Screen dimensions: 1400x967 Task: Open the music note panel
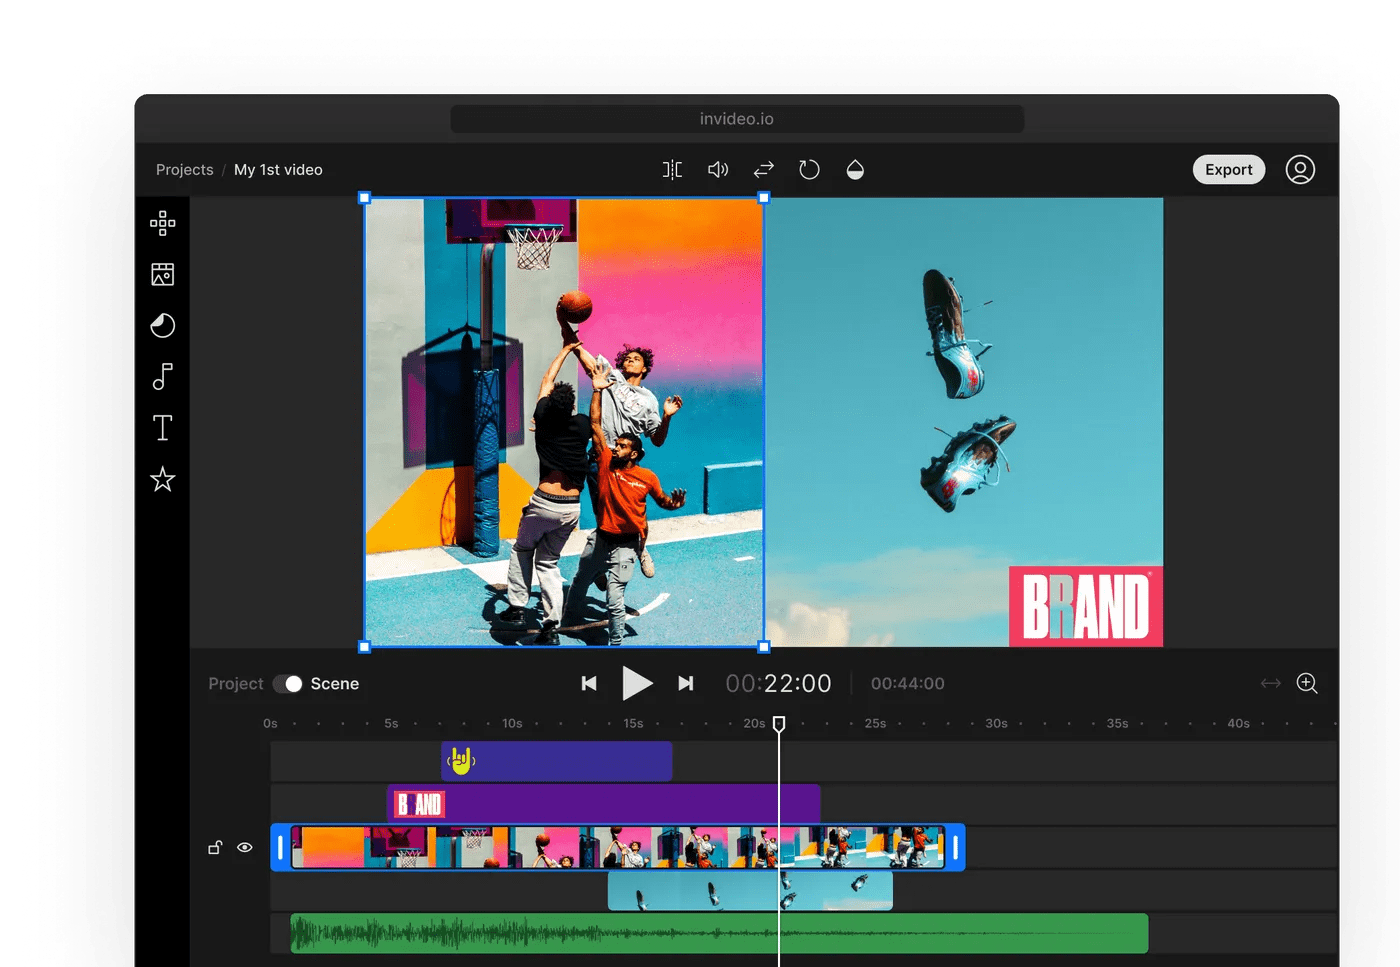[x=163, y=376]
